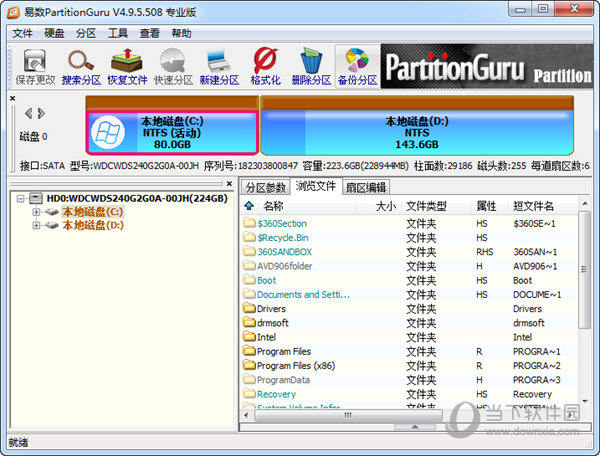Select the Program Files folder row
Screen dimensions: 600x456
click(409, 351)
